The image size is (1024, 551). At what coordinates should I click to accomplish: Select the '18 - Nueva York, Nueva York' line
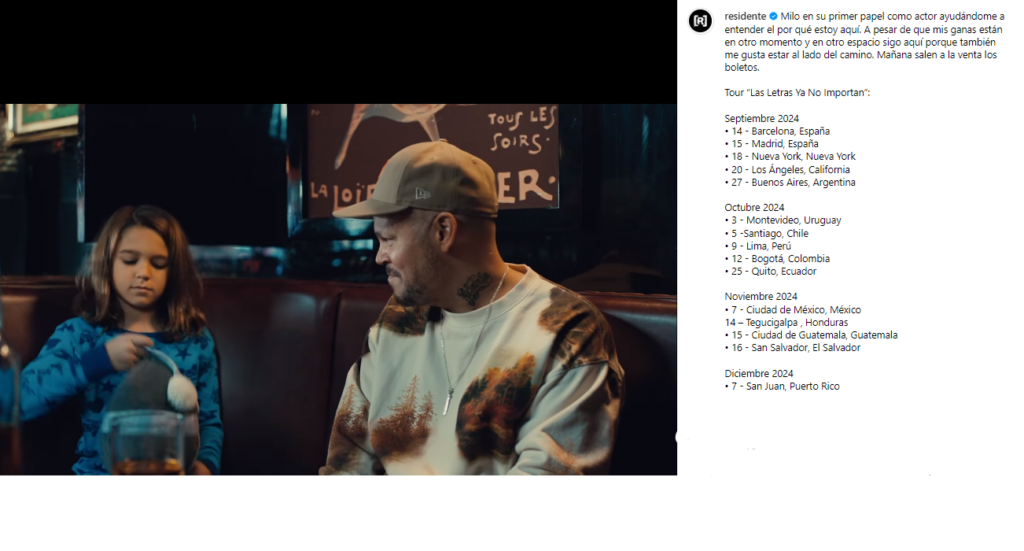790,157
